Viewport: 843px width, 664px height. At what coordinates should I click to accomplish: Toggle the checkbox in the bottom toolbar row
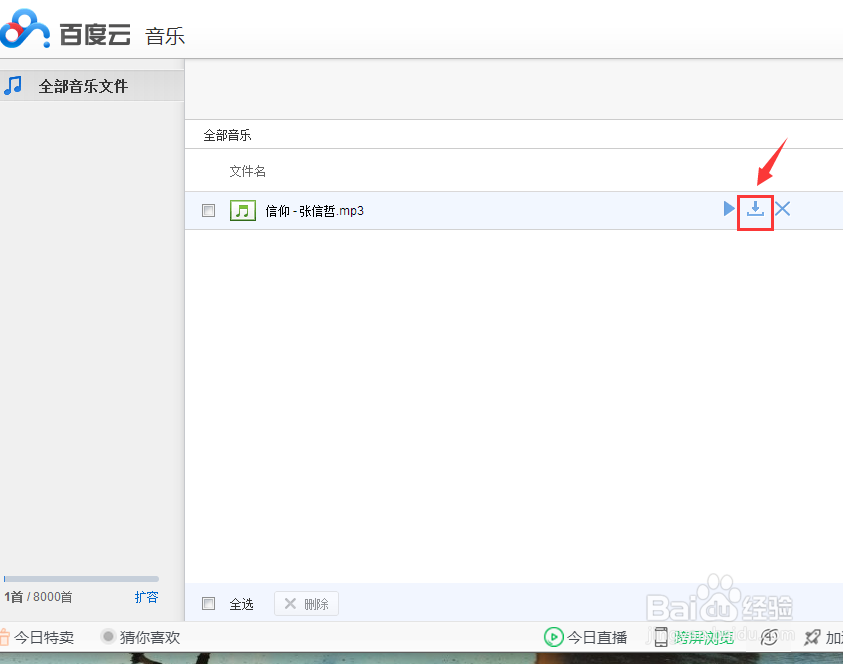tap(208, 603)
